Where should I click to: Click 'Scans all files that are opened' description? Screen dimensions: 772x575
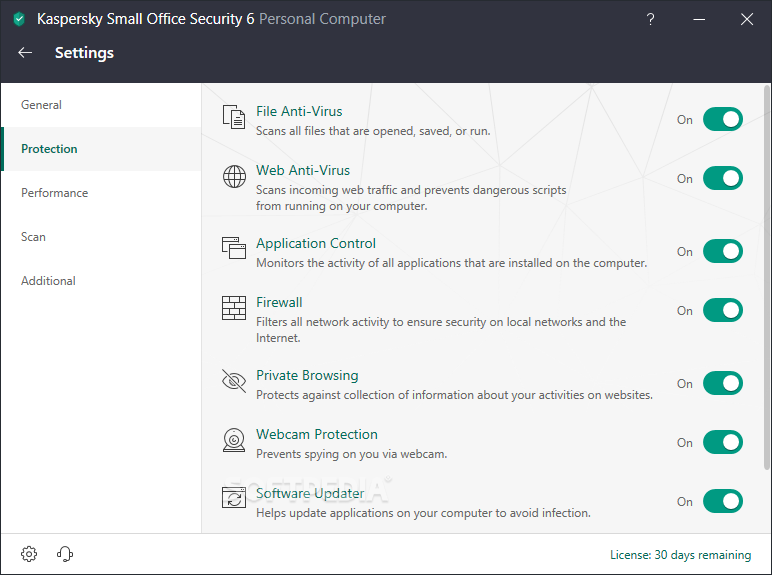[373, 131]
